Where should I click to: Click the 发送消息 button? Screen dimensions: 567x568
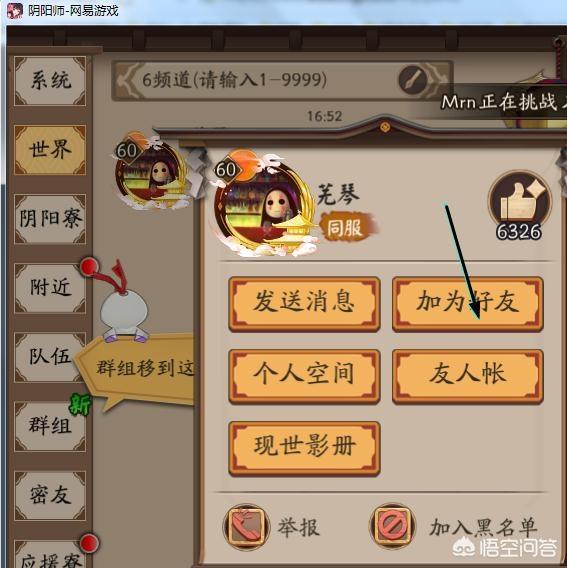[x=304, y=304]
